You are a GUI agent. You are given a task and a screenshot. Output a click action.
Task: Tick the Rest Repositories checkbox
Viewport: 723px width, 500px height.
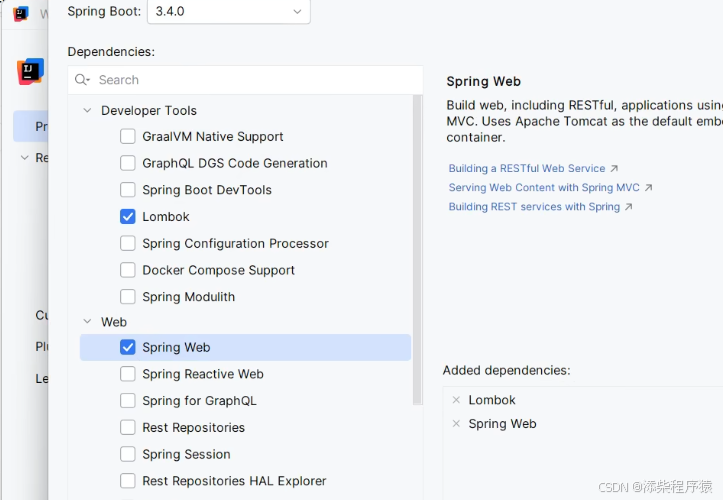tap(128, 428)
